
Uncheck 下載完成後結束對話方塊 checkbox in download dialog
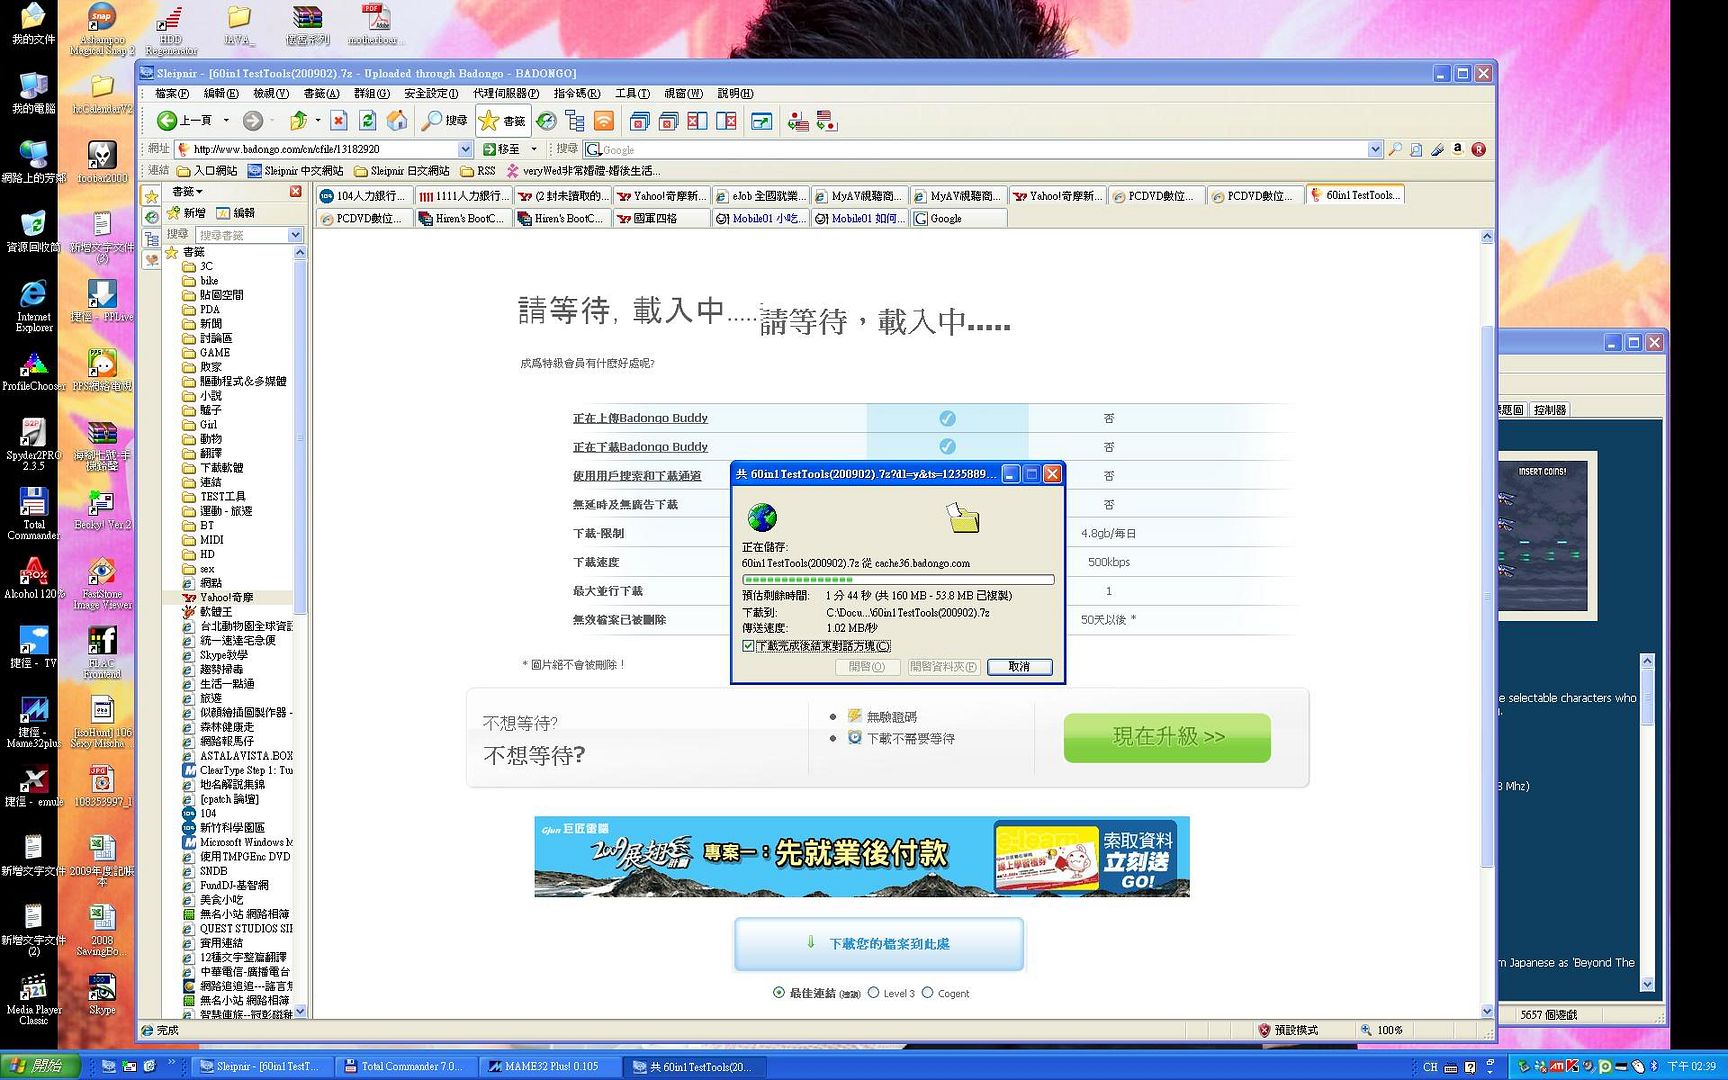[x=748, y=646]
